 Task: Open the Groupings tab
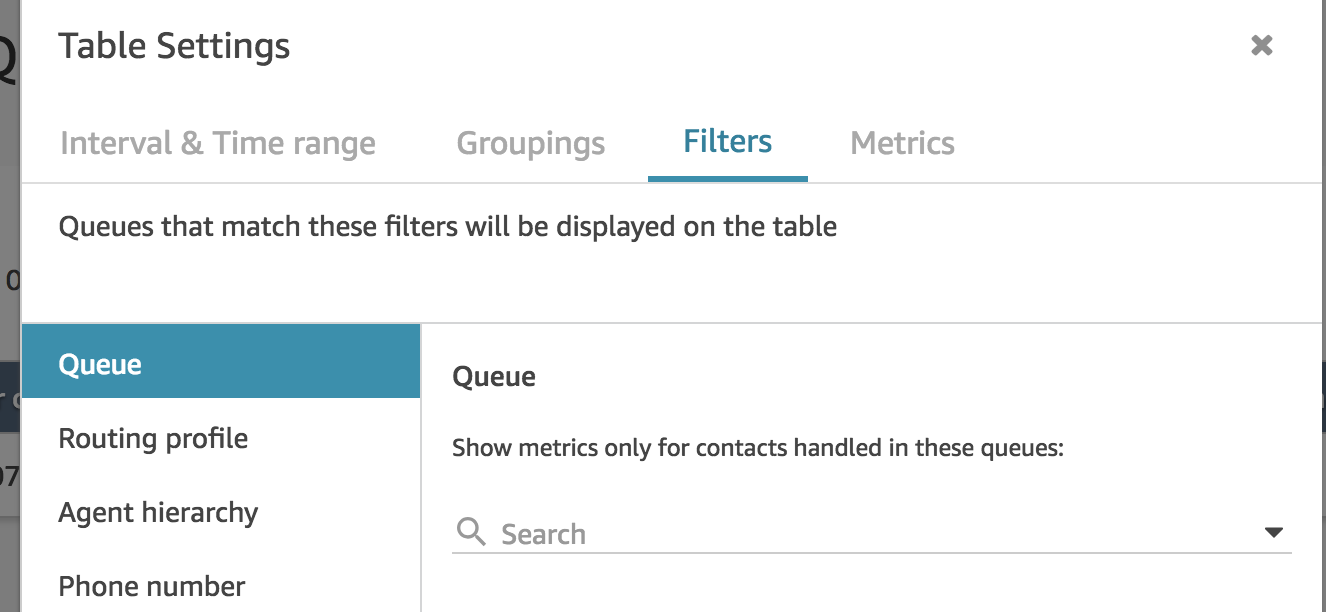531,143
